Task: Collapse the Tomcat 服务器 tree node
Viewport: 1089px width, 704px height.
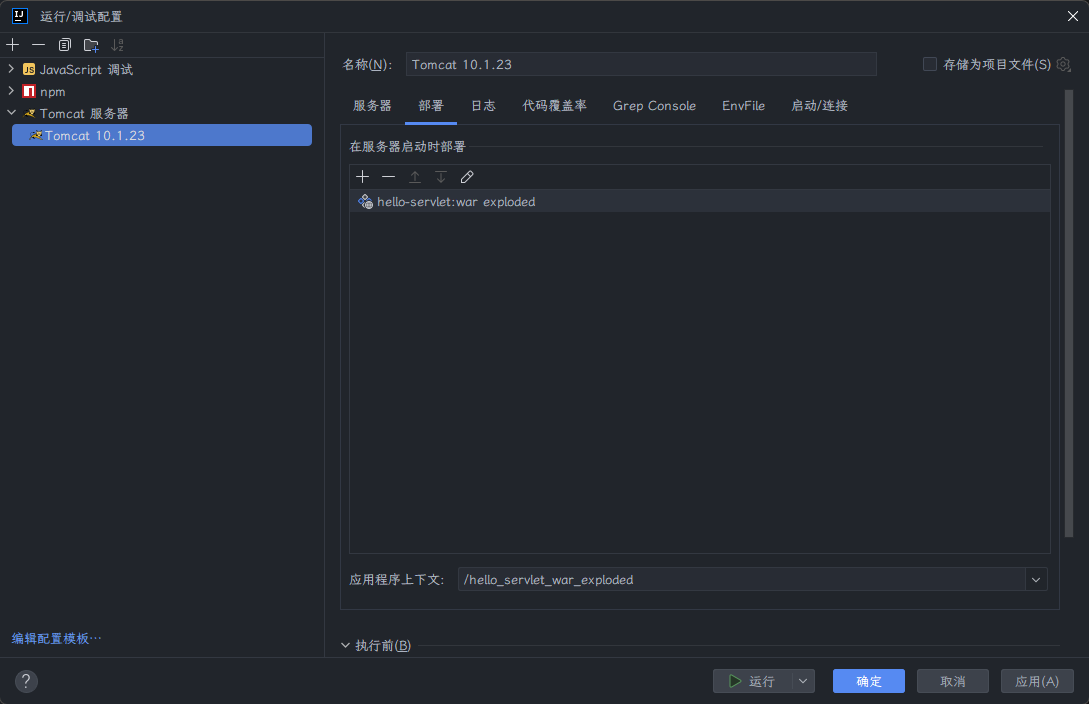Action: click(x=11, y=112)
